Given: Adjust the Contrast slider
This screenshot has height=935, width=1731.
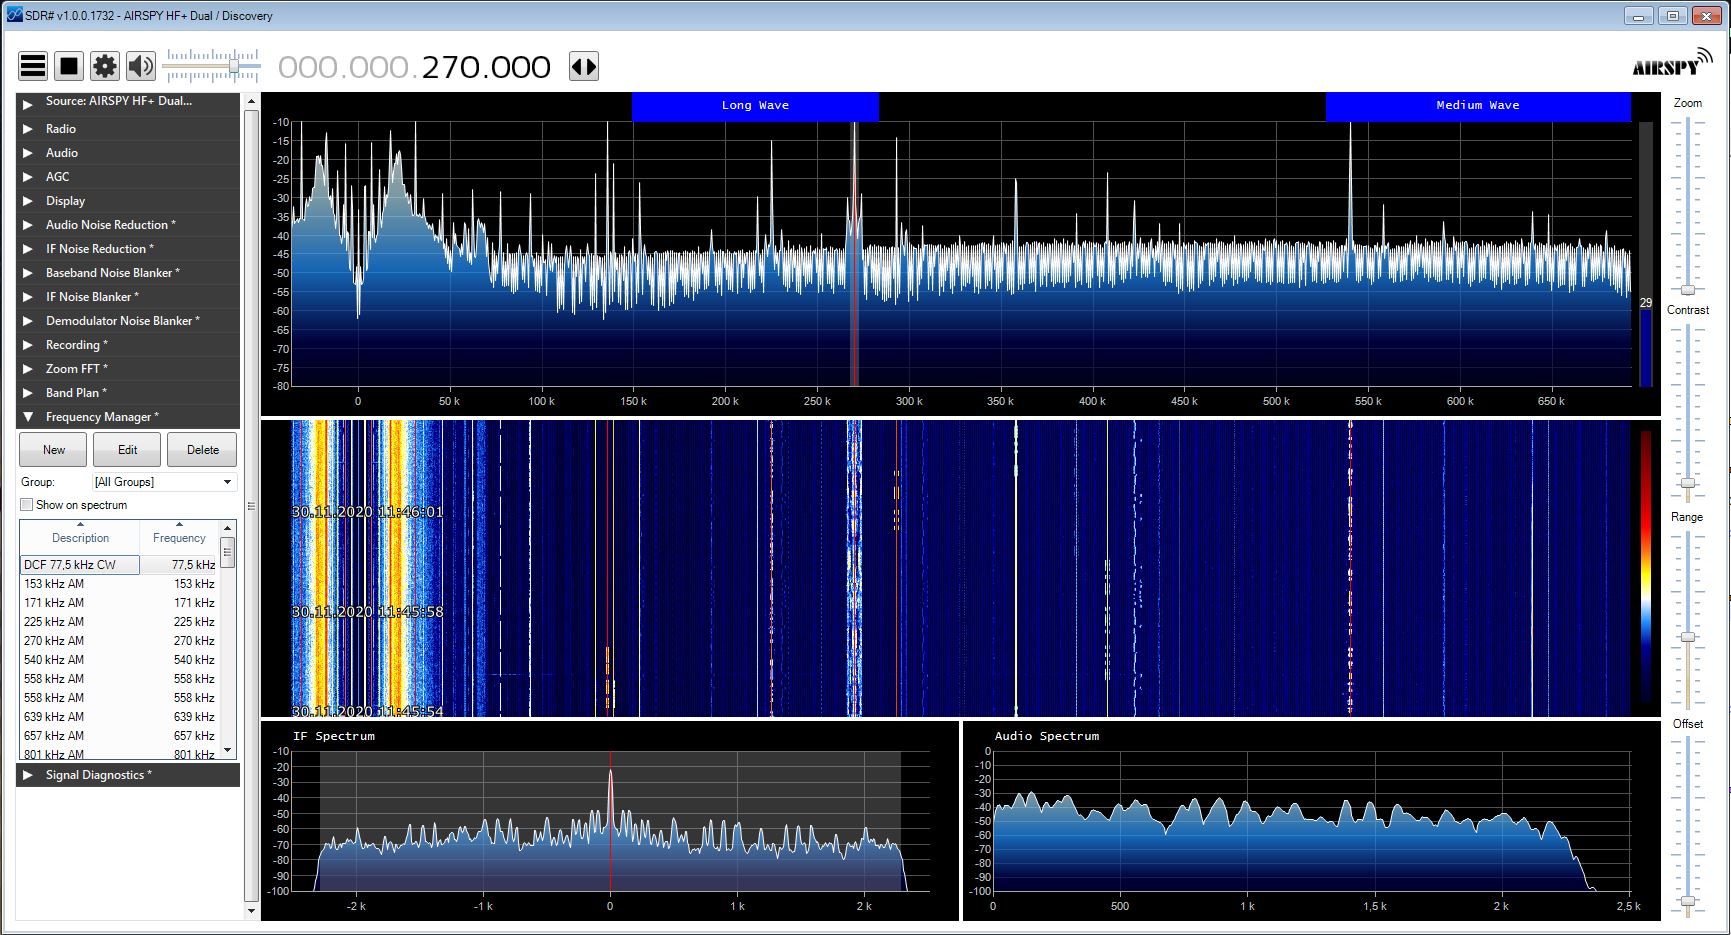Looking at the screenshot, I should 1688,483.
